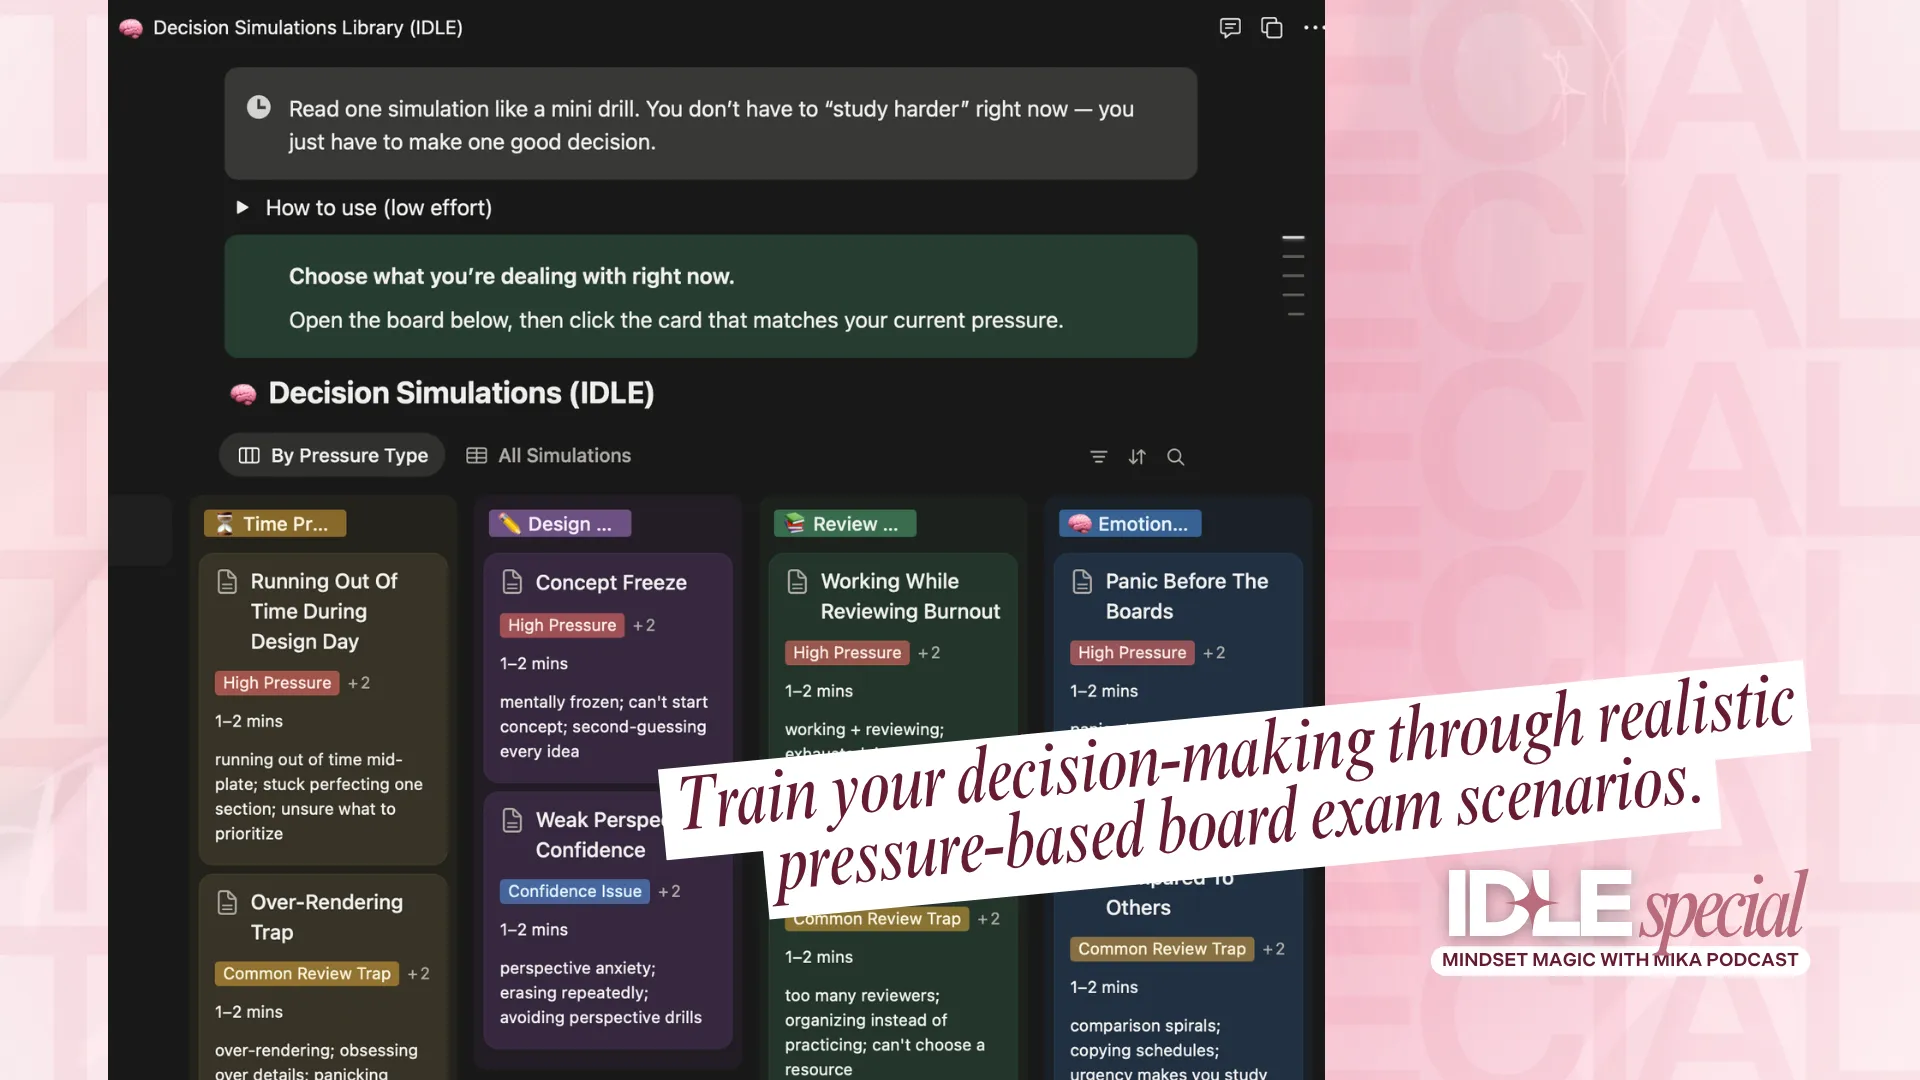Screen dimensions: 1920x1080
Task: Click Common Review Trap tag on Over-Rendering Trap card
Action: click(x=307, y=974)
